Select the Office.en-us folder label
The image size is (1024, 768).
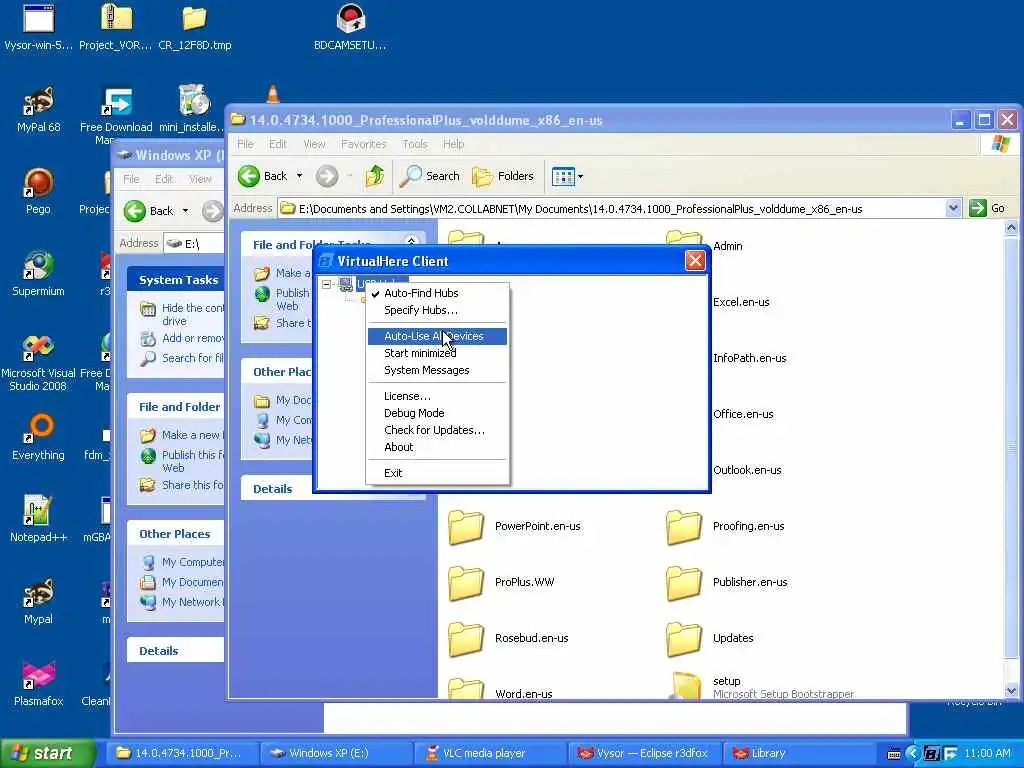pos(743,414)
